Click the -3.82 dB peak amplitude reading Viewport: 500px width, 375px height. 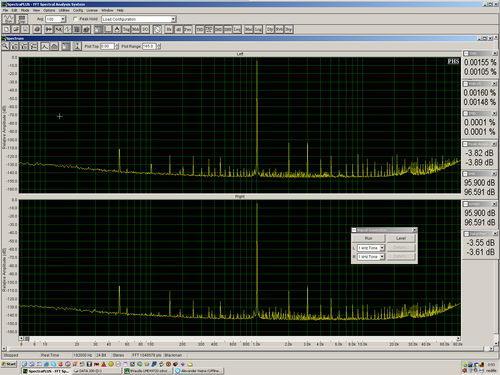479,153
